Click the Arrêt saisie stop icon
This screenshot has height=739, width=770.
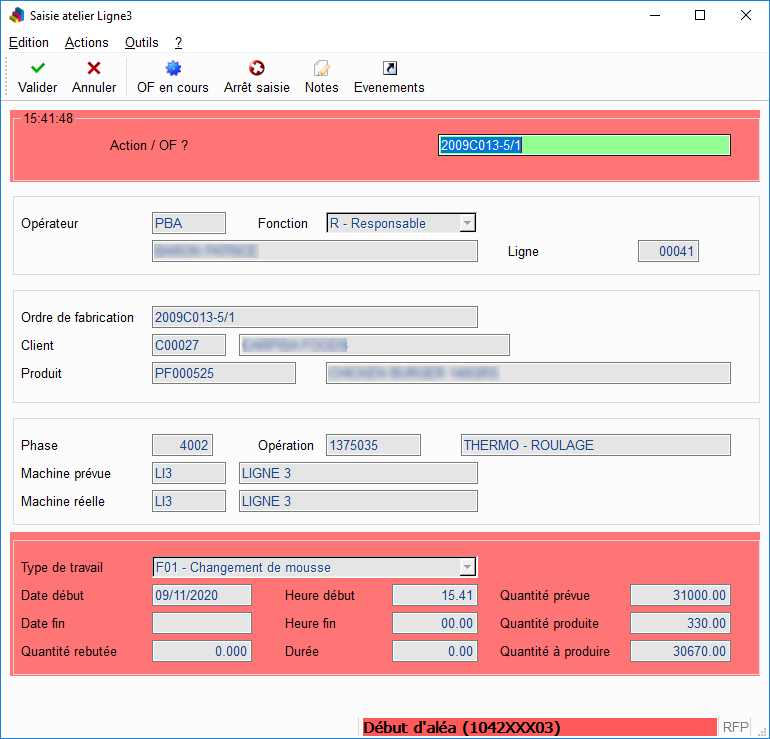[x=256, y=68]
